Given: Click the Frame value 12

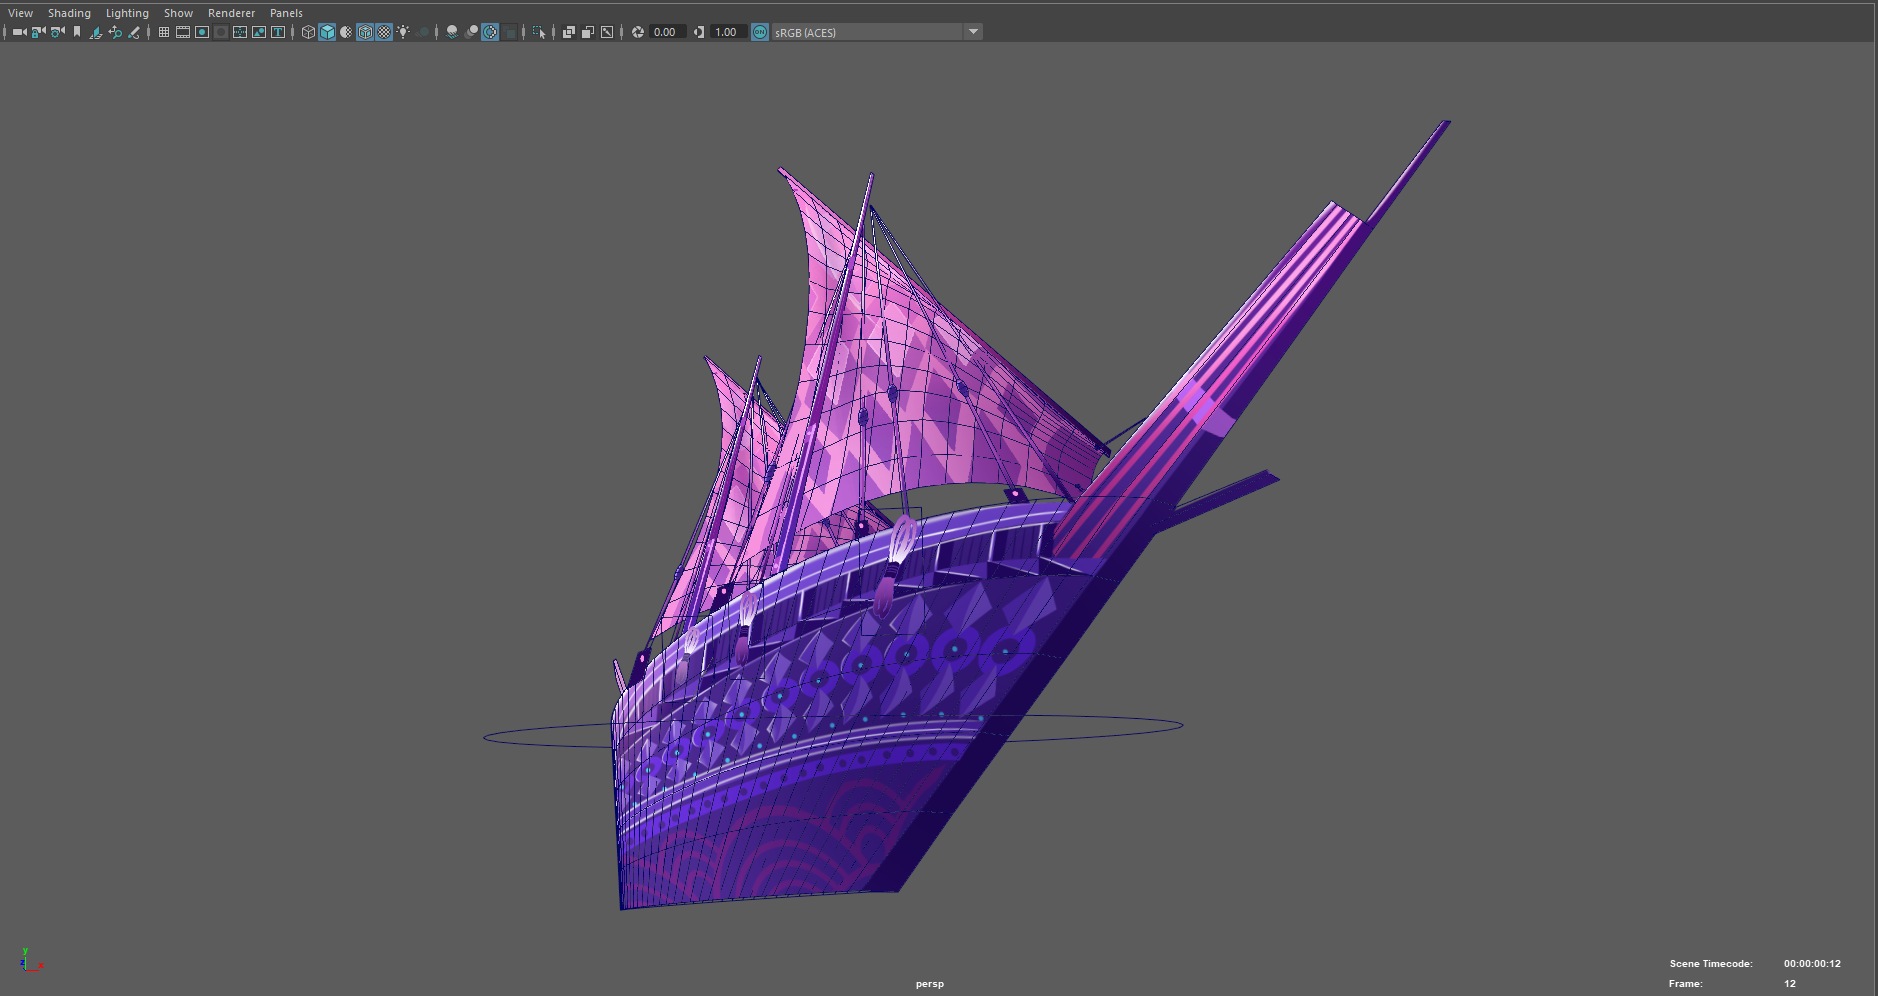Looking at the screenshot, I should (1790, 984).
